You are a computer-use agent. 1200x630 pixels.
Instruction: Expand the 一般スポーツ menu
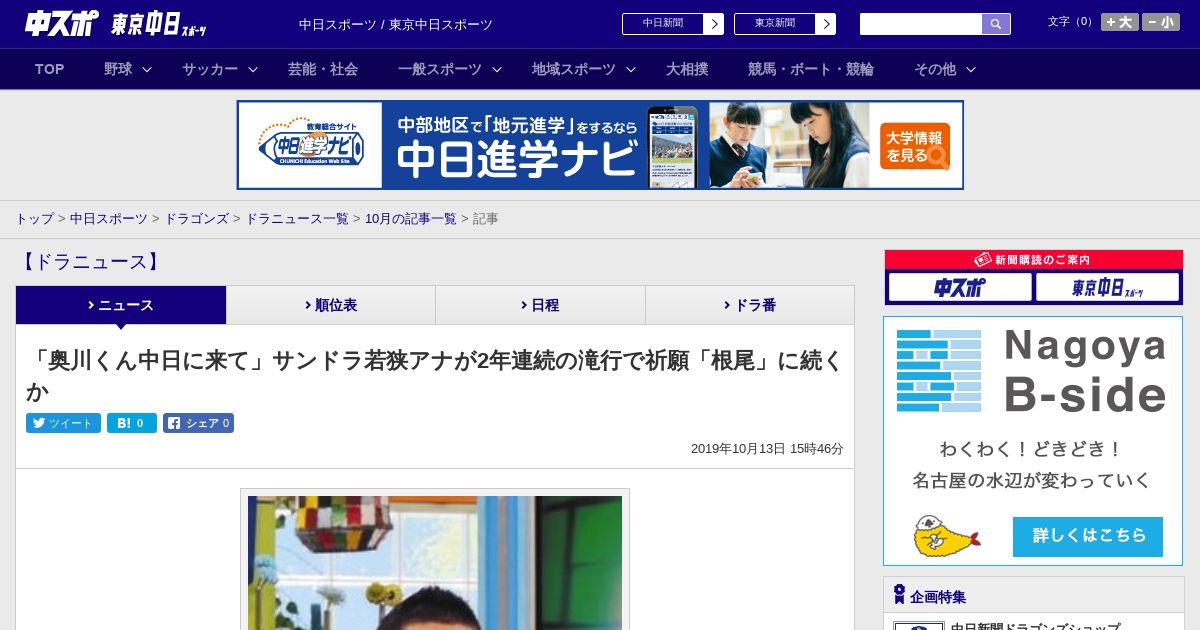450,69
